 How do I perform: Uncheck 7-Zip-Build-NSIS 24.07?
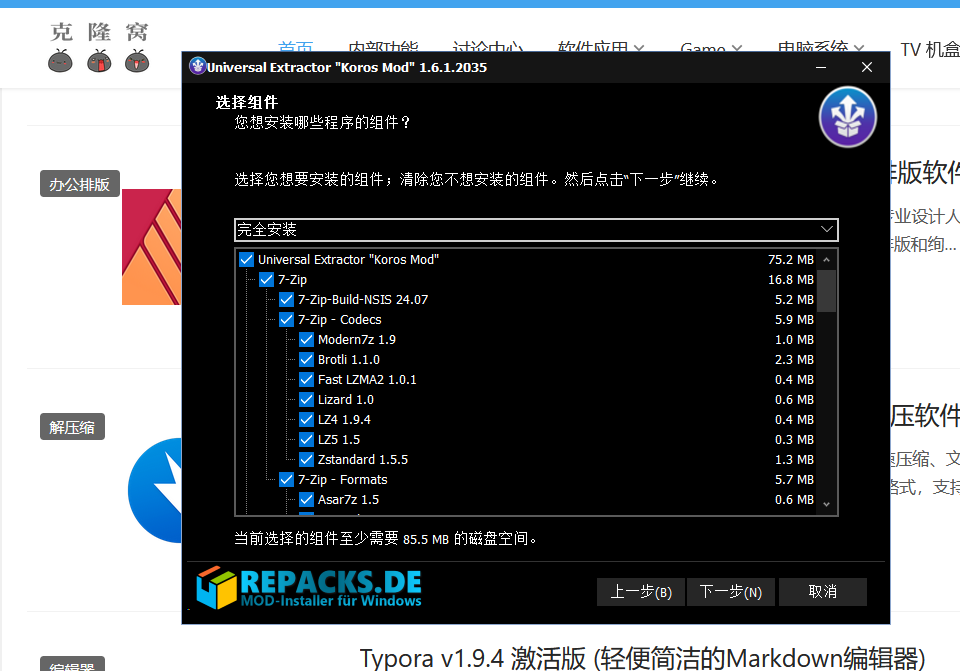(287, 299)
